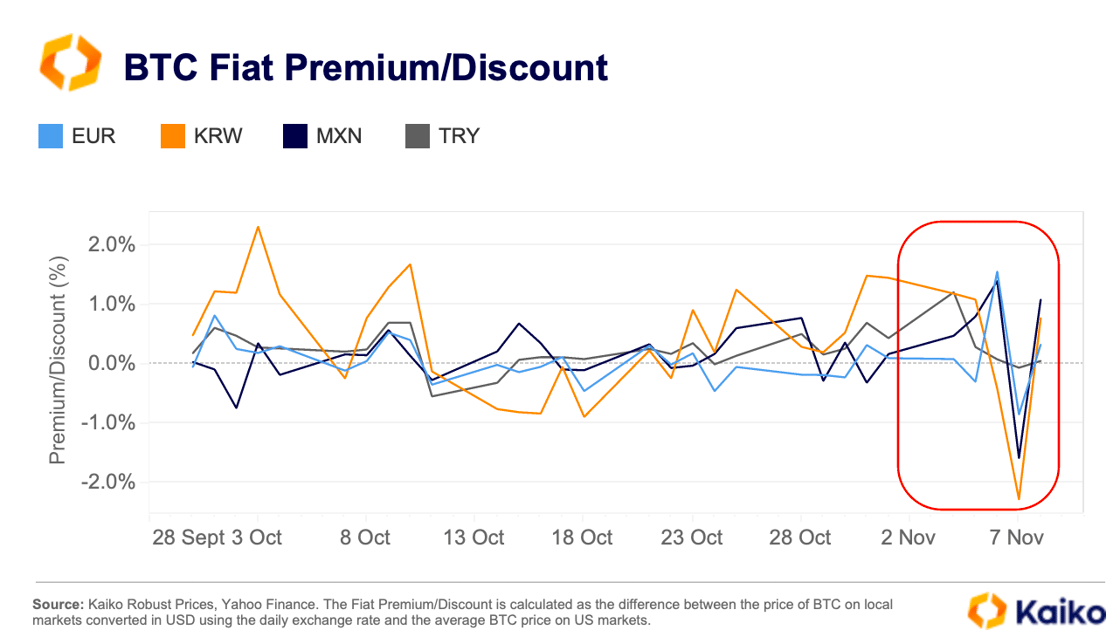Click the Premium/Discount (%) y-axis title
The height and width of the screenshot is (644, 1120).
pyautogui.click(x=60, y=361)
